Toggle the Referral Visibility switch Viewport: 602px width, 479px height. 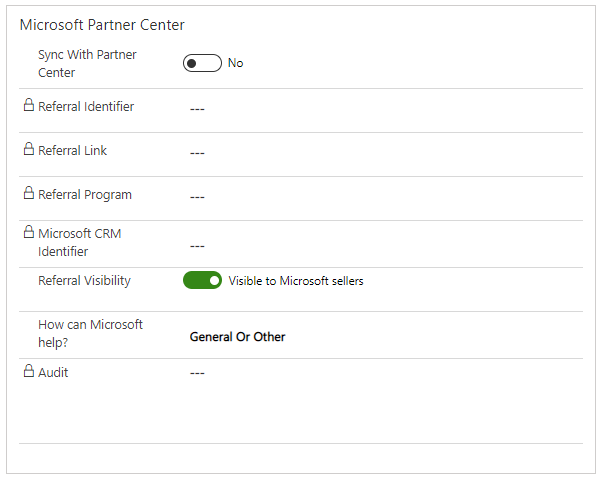(x=202, y=280)
